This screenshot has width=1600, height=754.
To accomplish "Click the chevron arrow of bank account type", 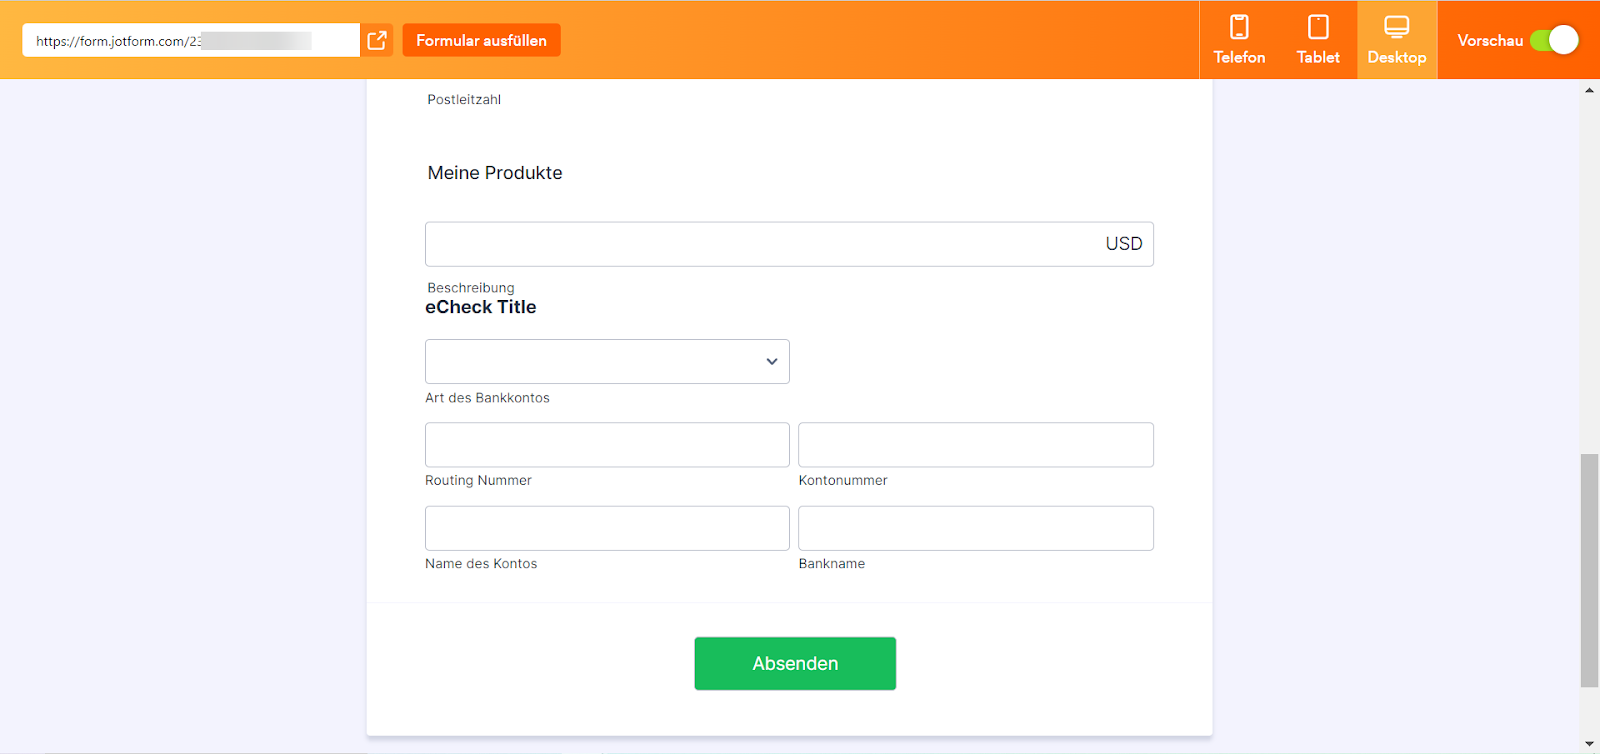I will click(x=772, y=361).
